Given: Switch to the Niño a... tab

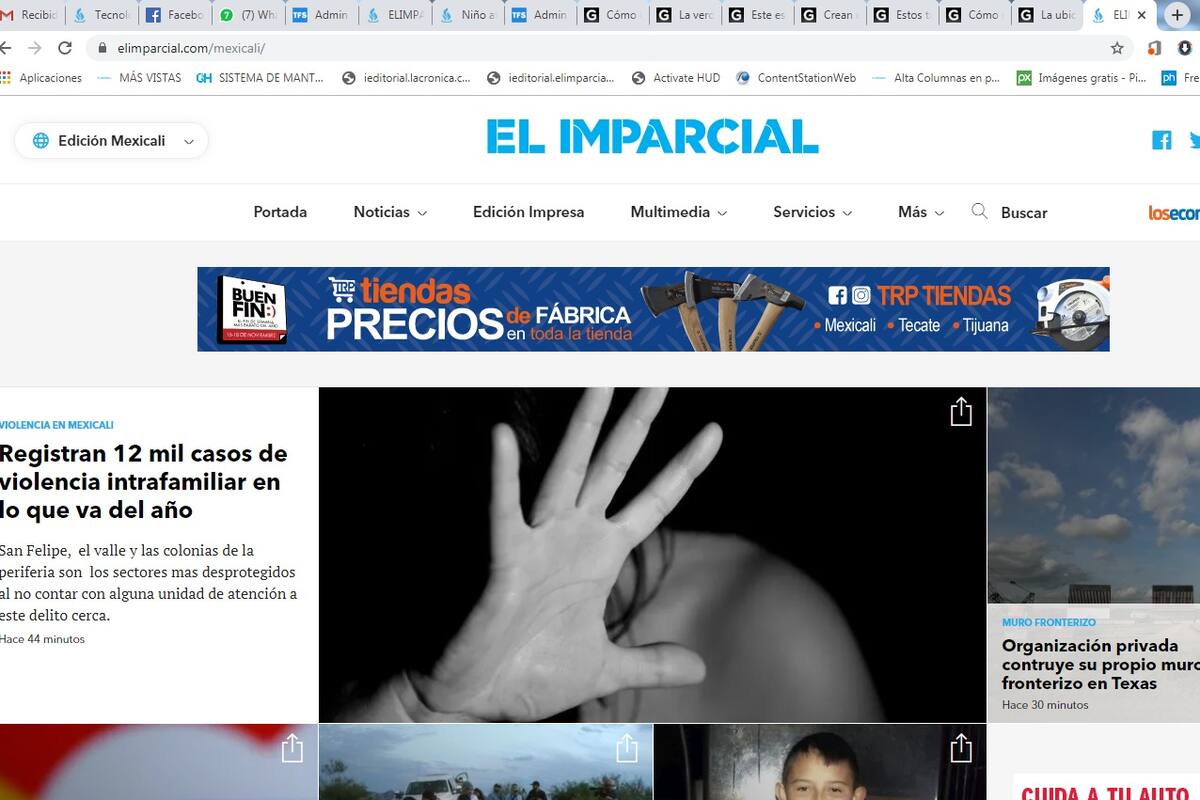Looking at the screenshot, I should pyautogui.click(x=467, y=15).
